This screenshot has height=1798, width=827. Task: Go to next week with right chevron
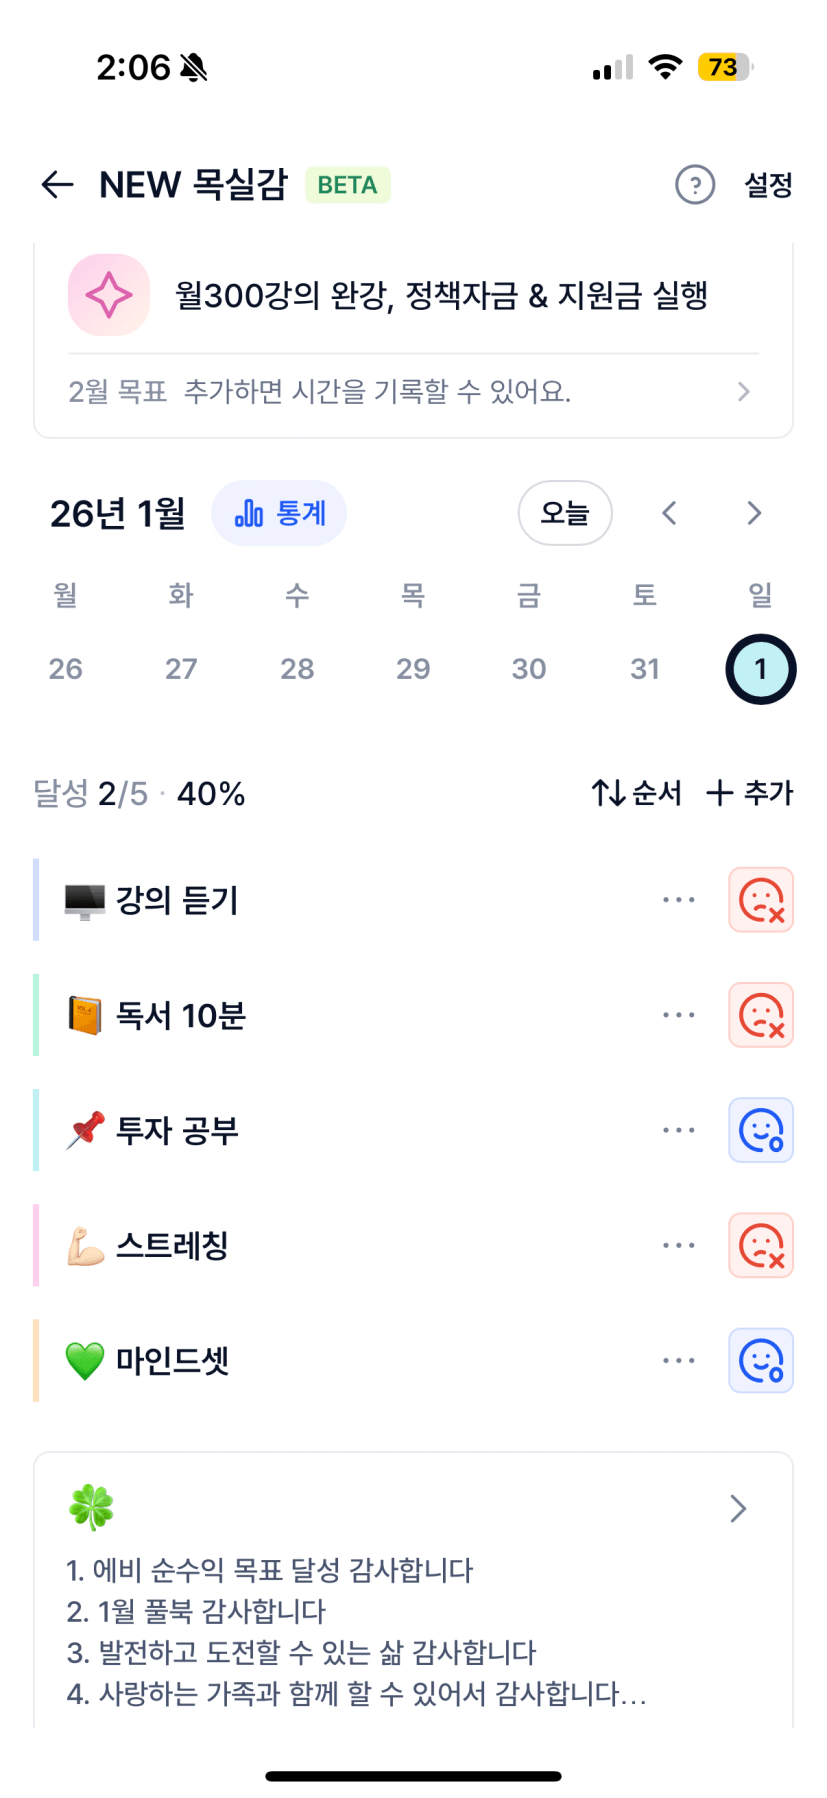(754, 513)
